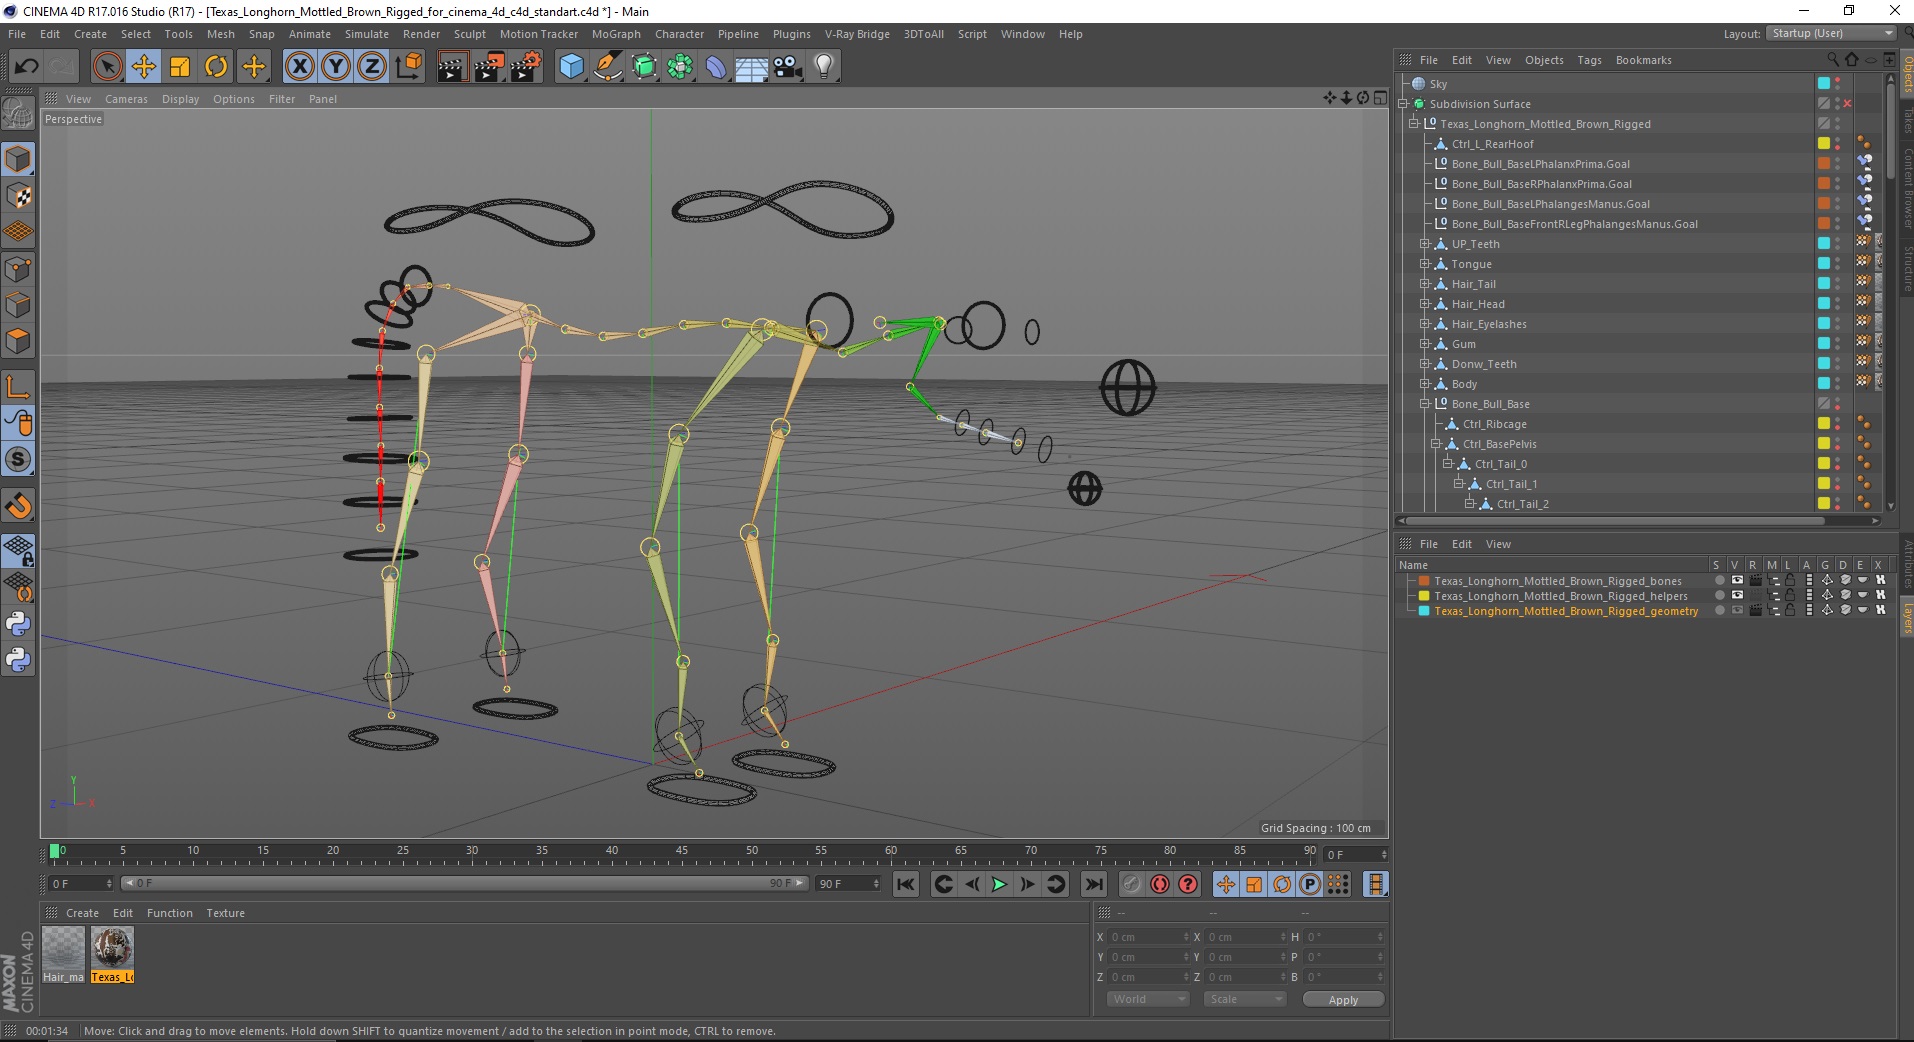Go to end of animation
Image resolution: width=1914 pixels, height=1042 pixels.
pyautogui.click(x=1094, y=884)
